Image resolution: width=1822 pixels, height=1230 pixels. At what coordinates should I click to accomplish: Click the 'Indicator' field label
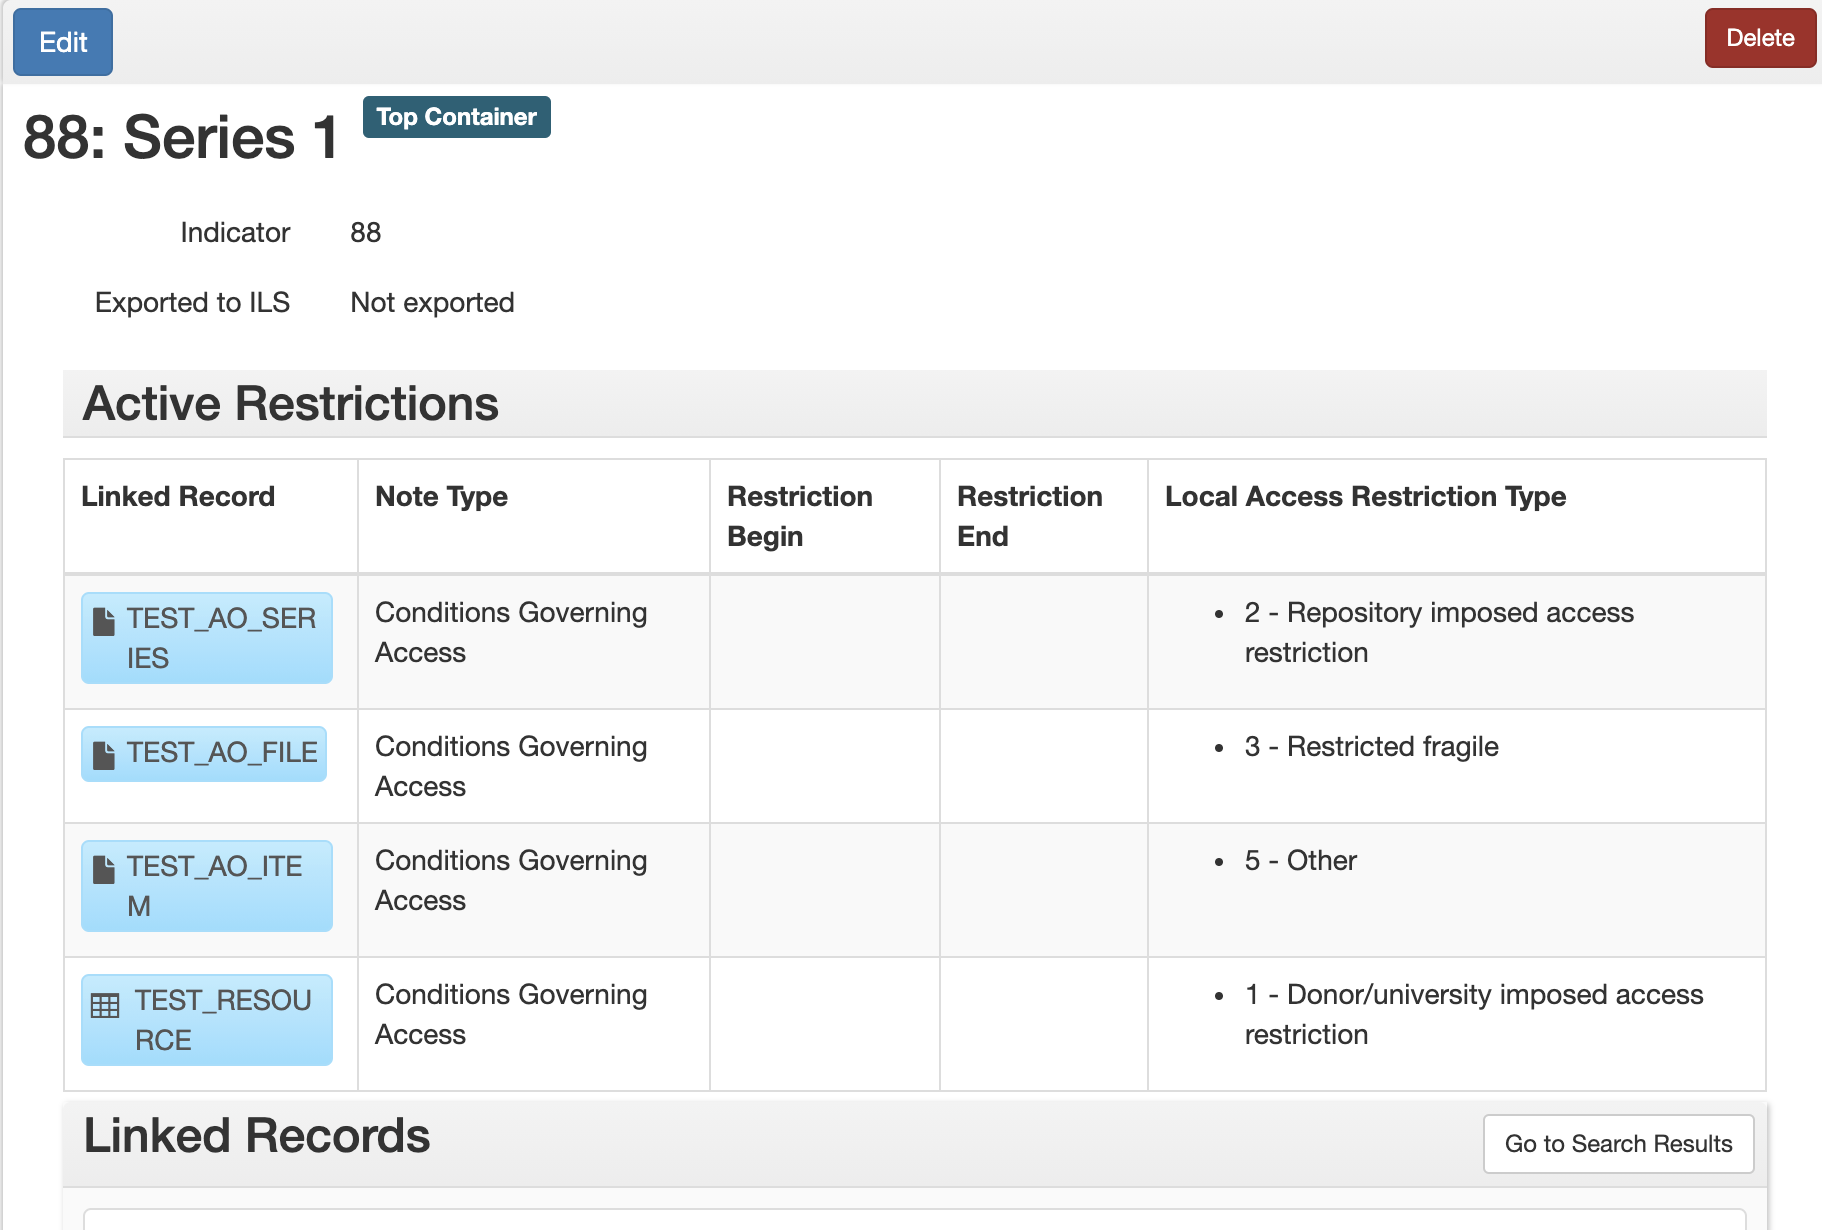pos(235,233)
